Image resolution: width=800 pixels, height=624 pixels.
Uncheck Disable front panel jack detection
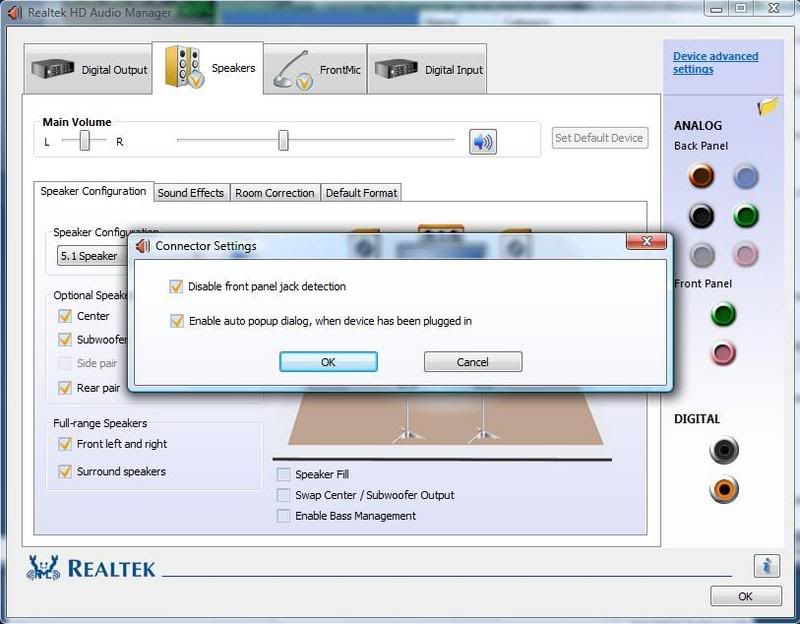tap(176, 286)
